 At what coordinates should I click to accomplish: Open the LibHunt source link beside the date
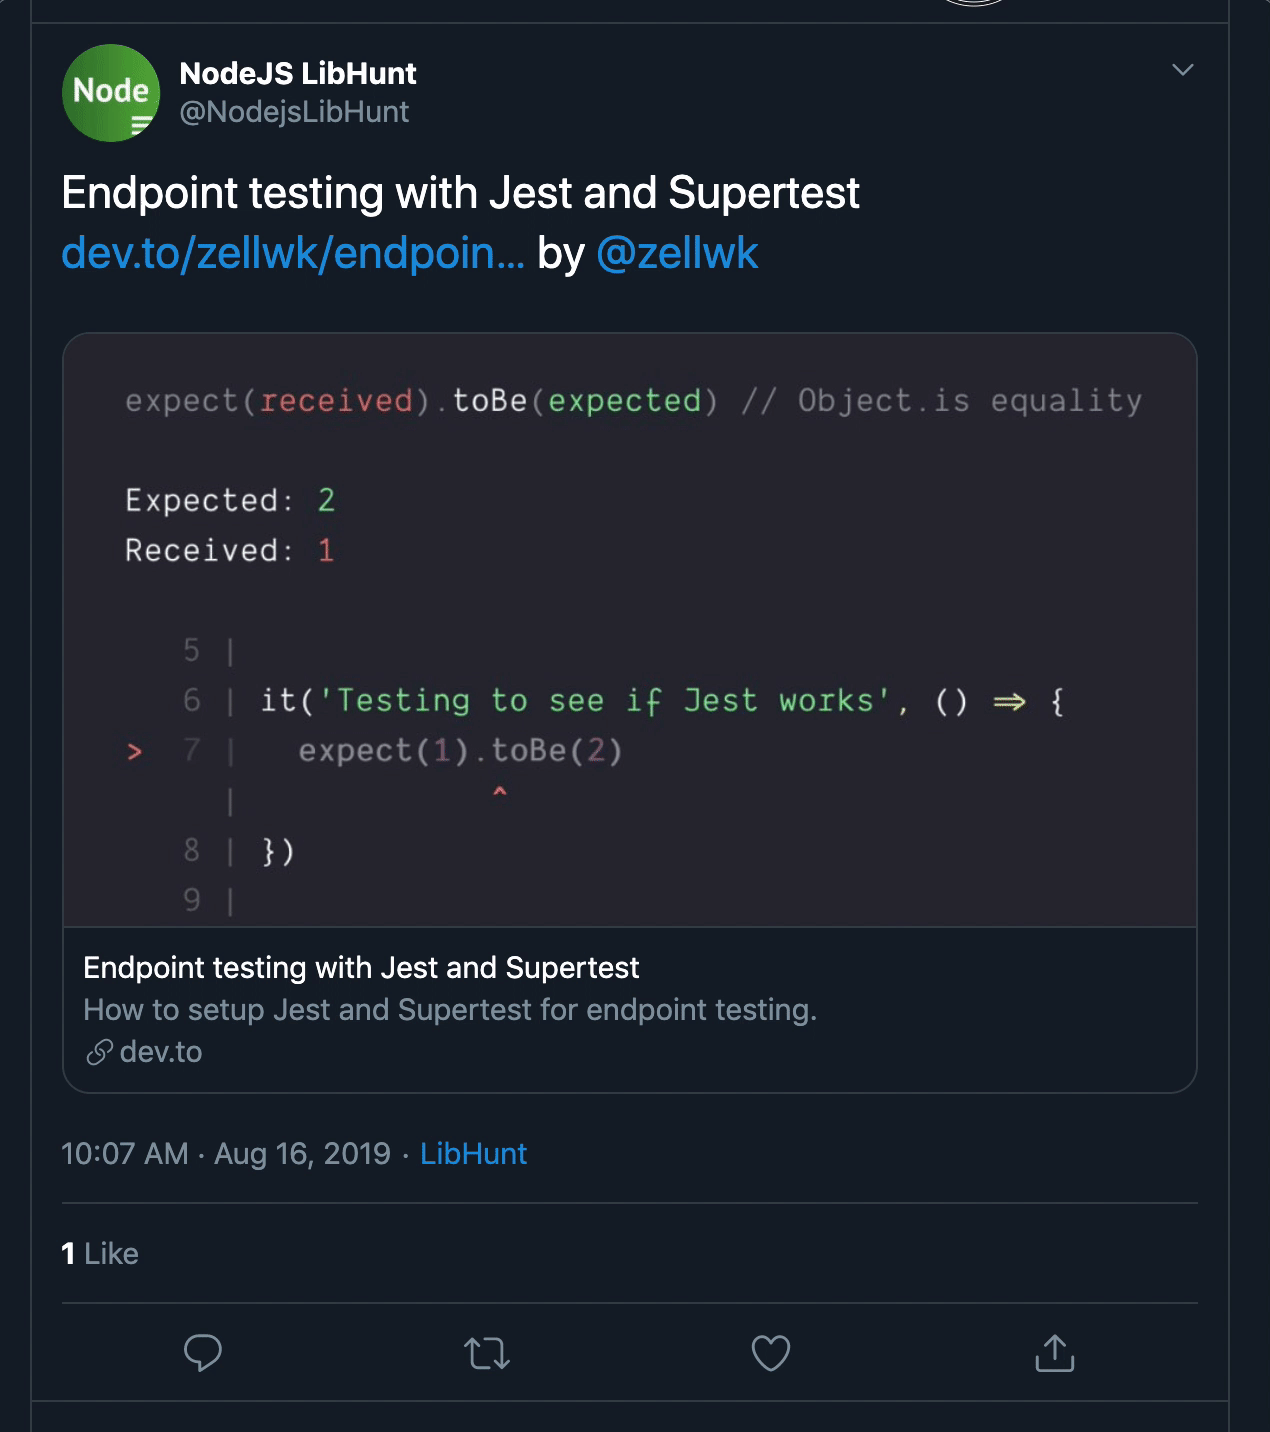474,1153
